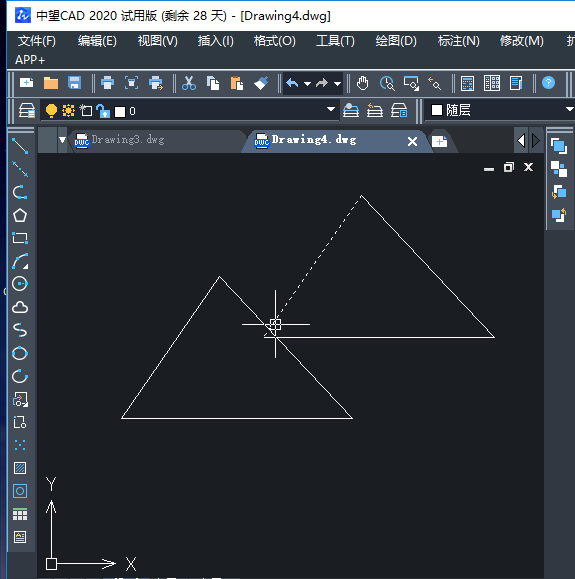Select the Table tool
The image size is (575, 579).
pyautogui.click(x=20, y=514)
